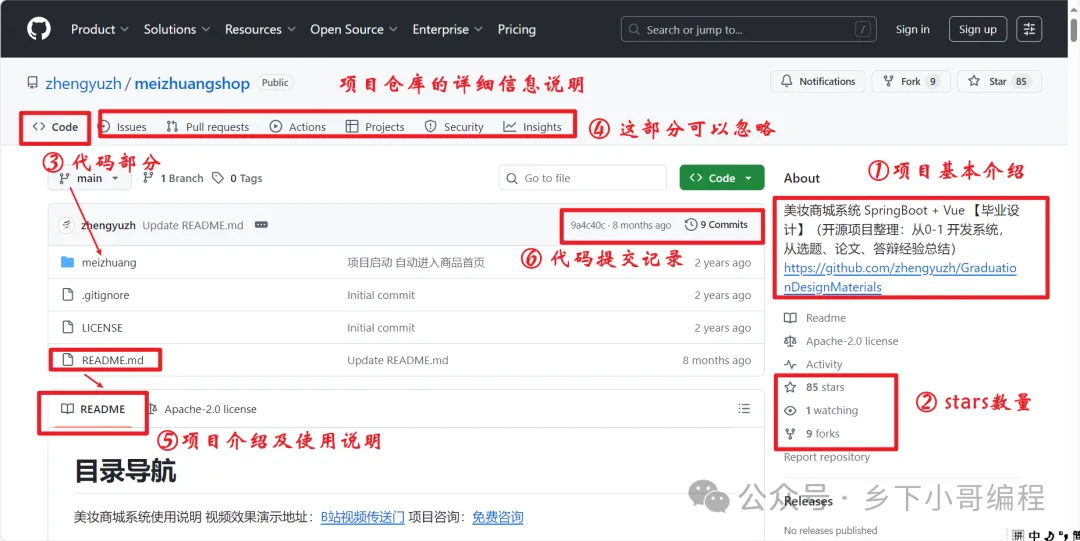
Task: Click the Releases heading link
Action: click(x=808, y=501)
